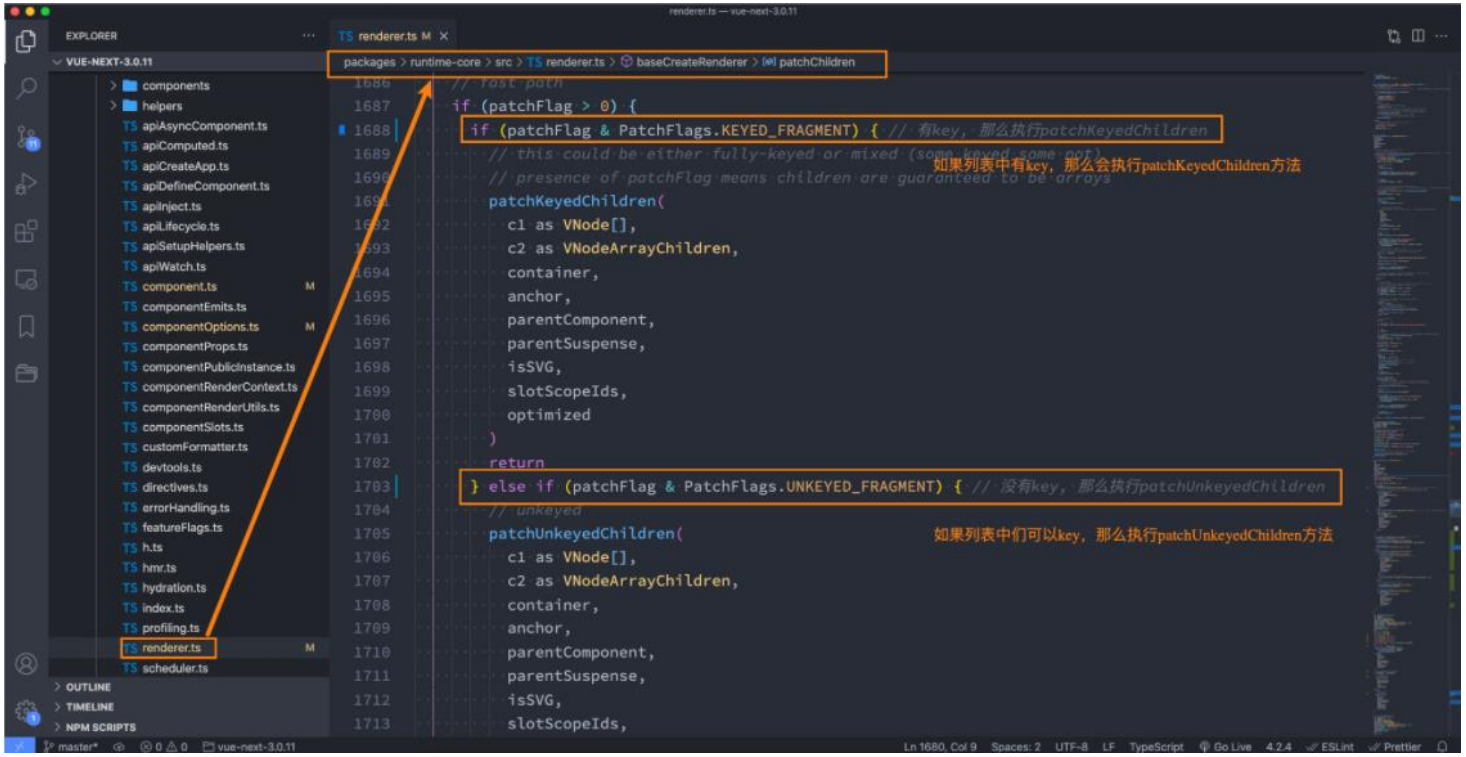Click the split editor icon
The image size is (1466, 757).
[1417, 36]
